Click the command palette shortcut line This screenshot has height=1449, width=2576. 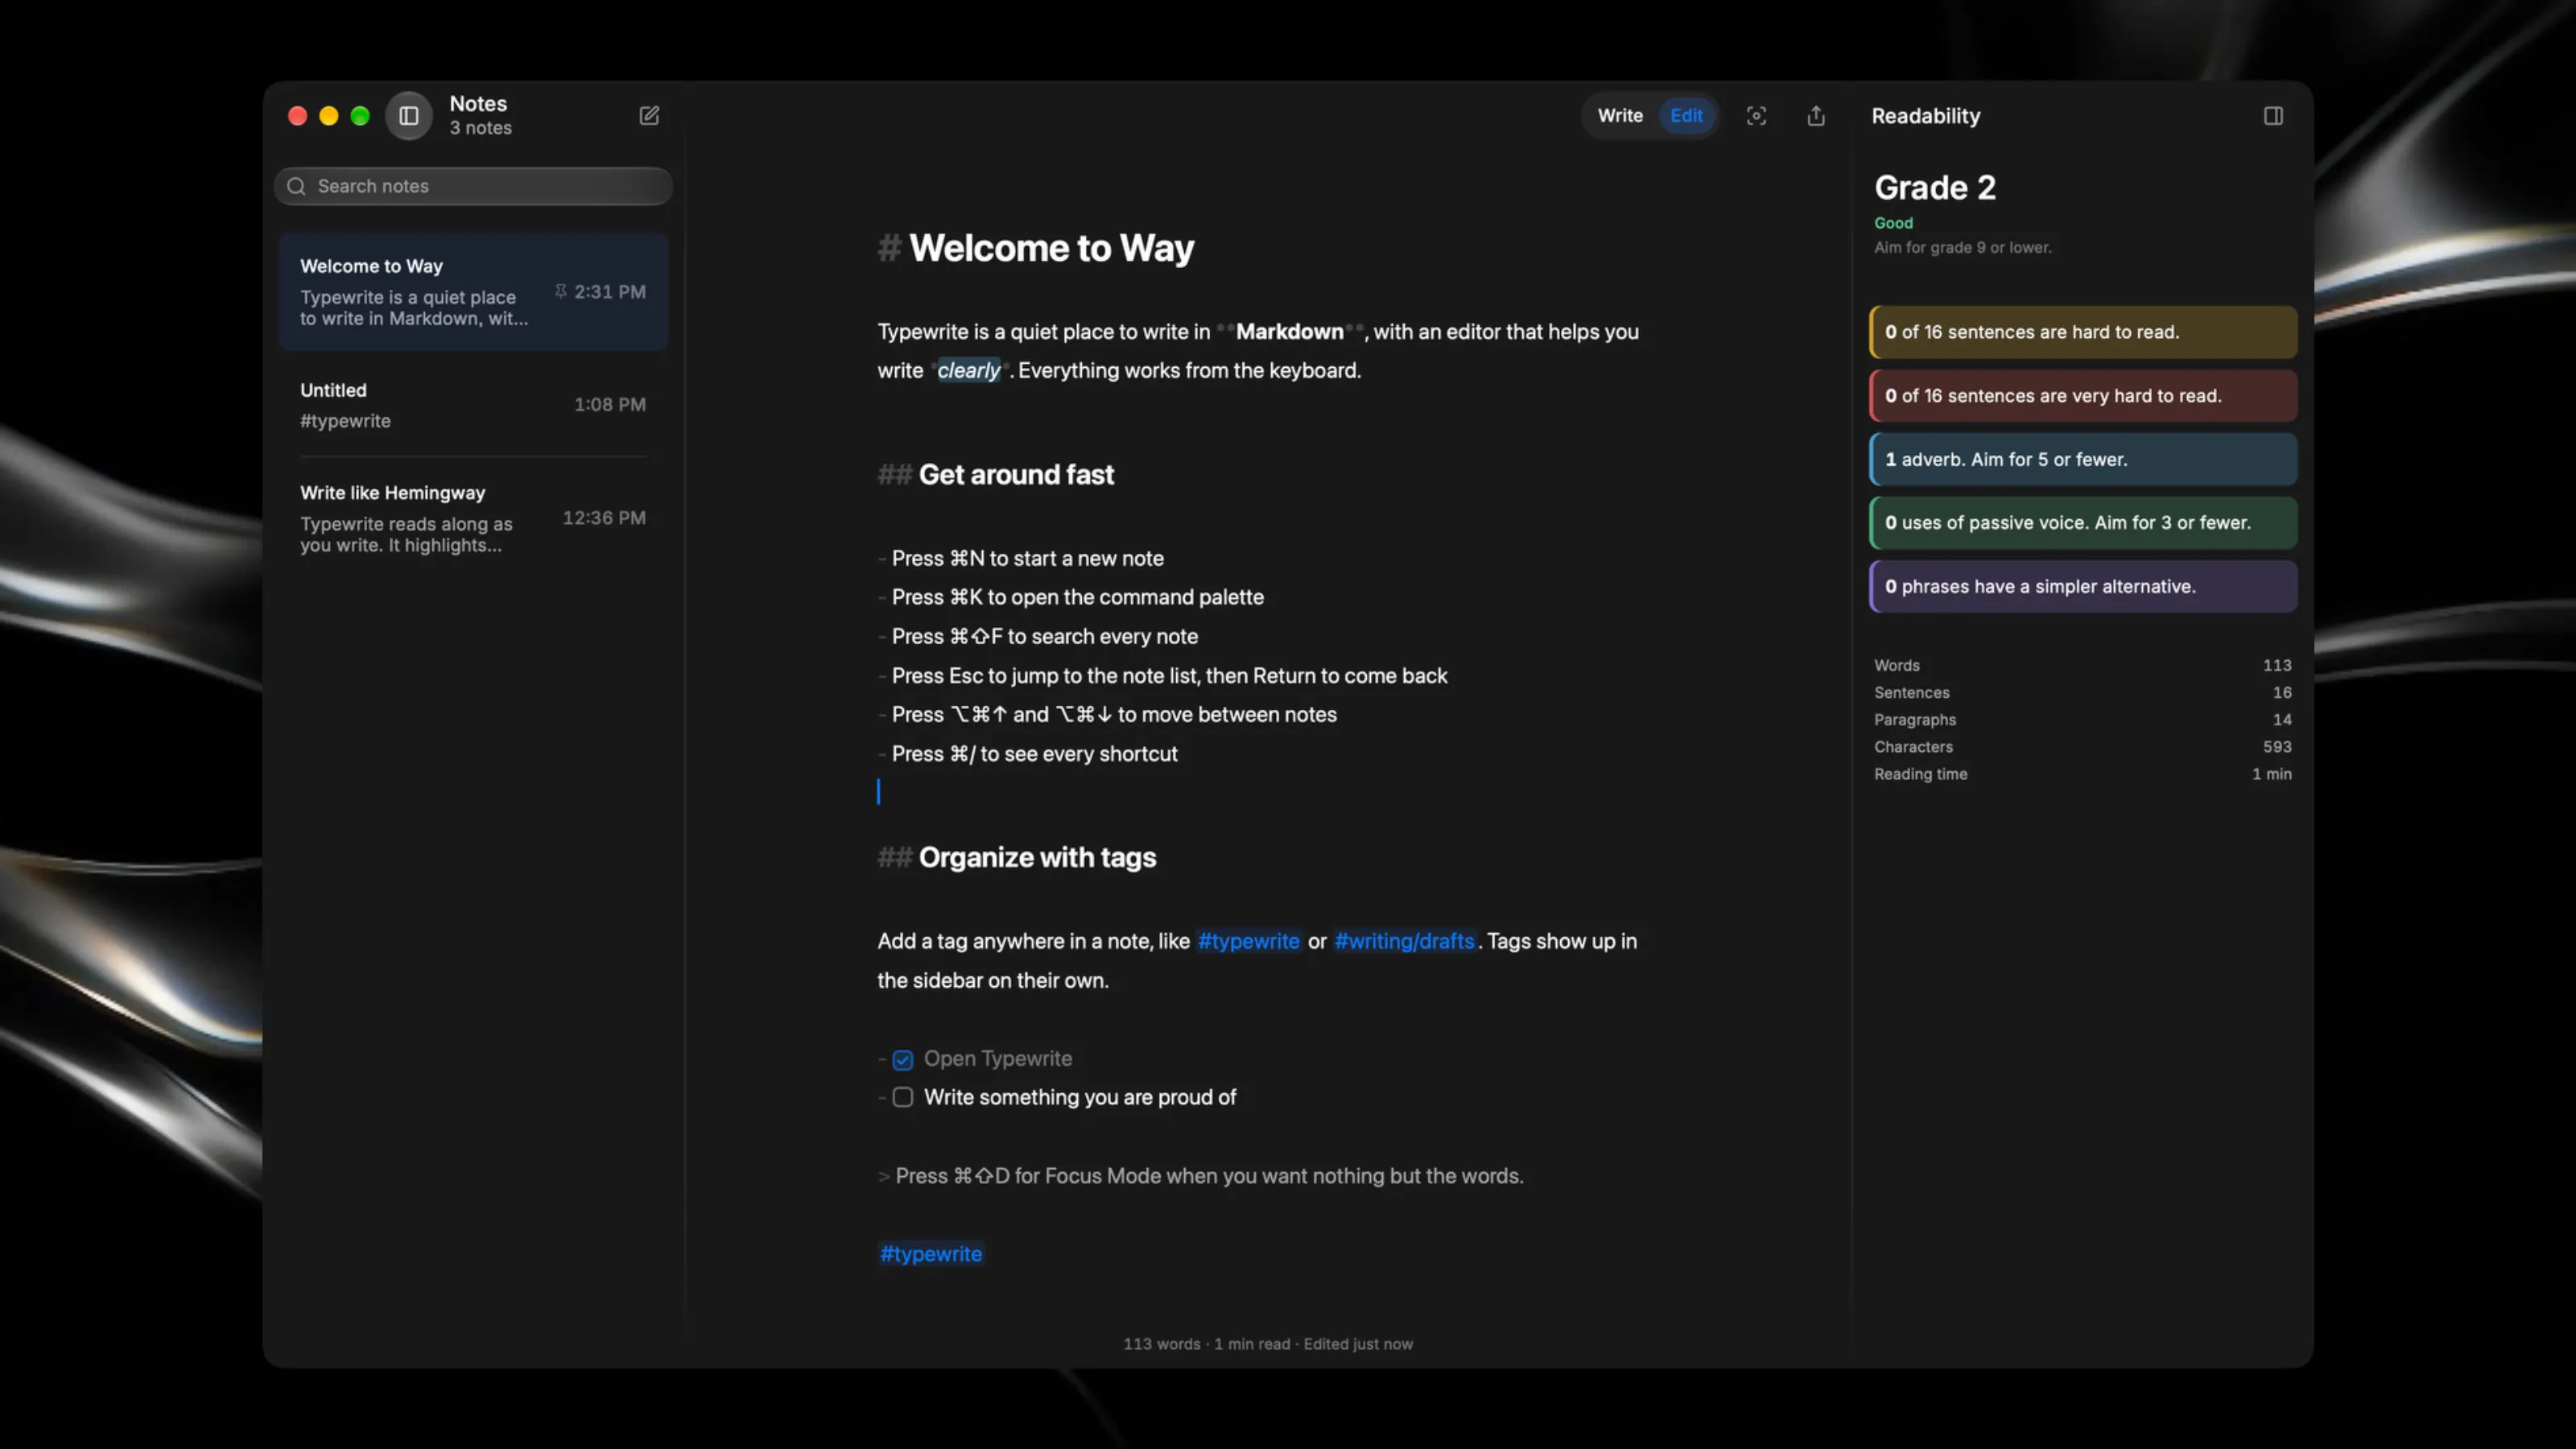(1077, 598)
